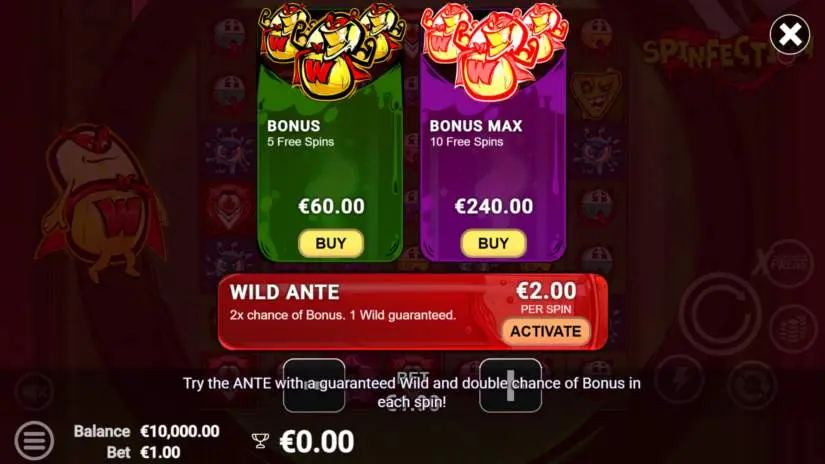This screenshot has height=464, width=825.
Task: Click the main spin button
Action: coord(720,314)
